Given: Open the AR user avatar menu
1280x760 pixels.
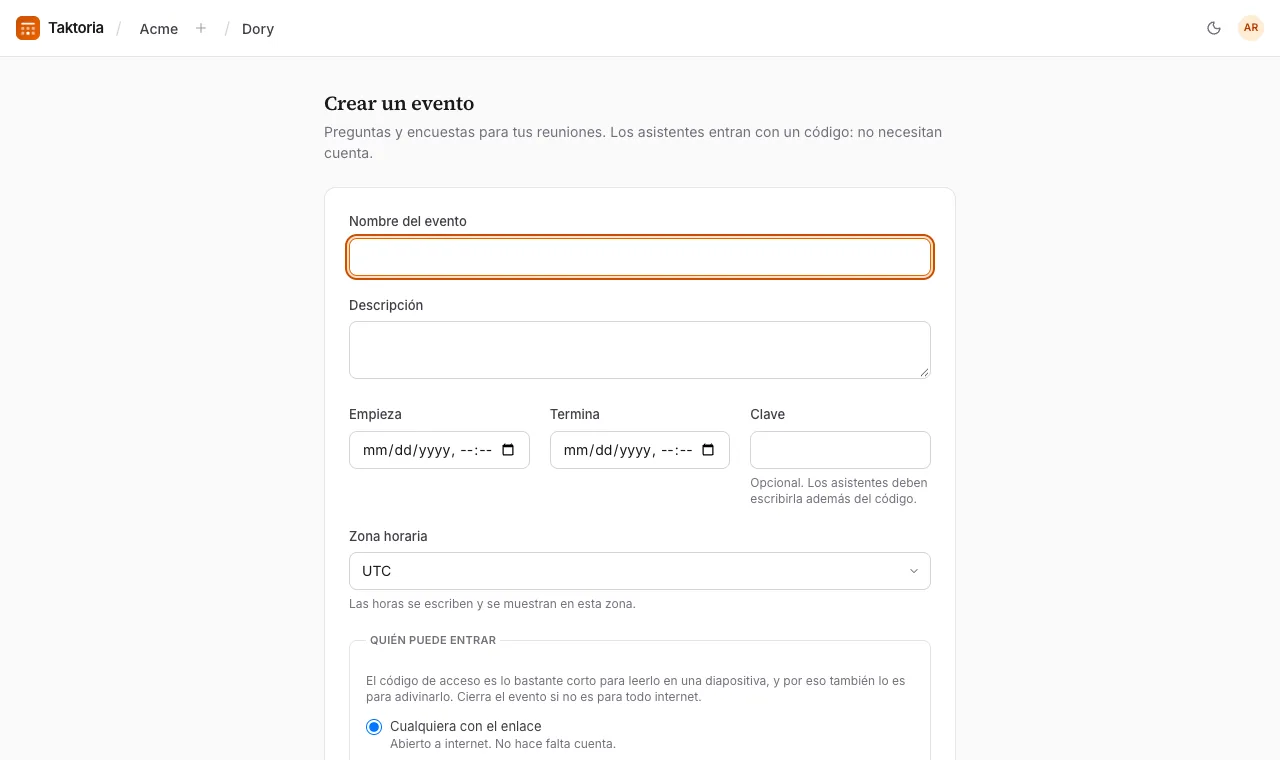Looking at the screenshot, I should coord(1251,28).
